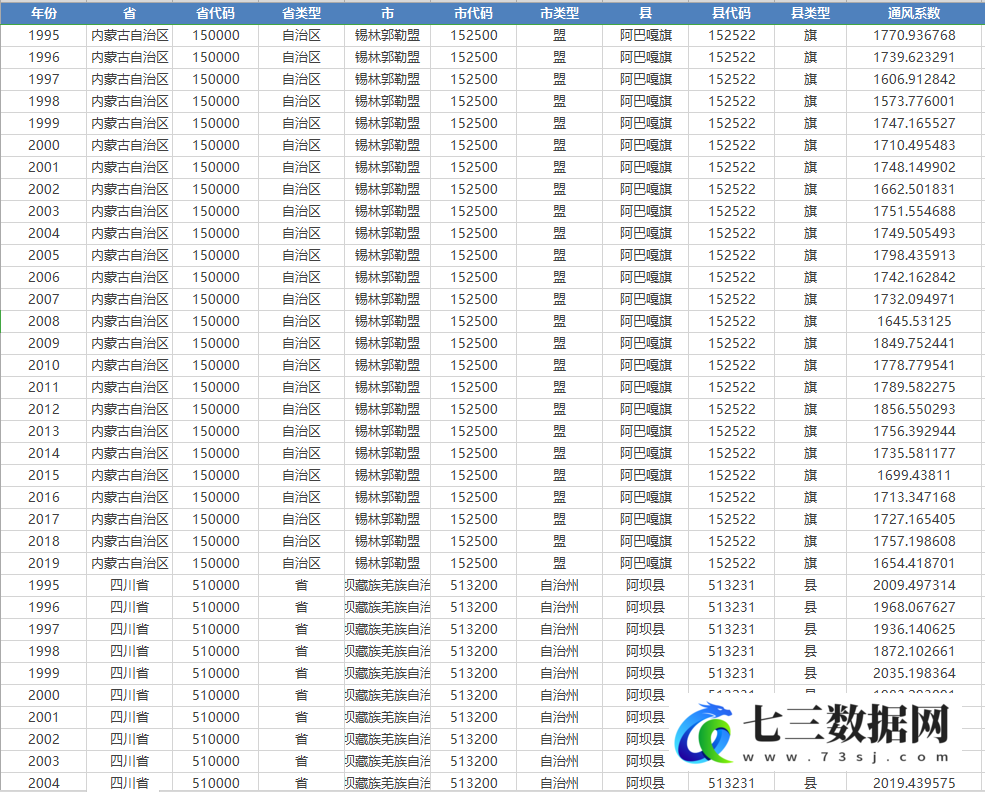This screenshot has width=985, height=792.
Task: Click 自治州 in the 2002 row
Action: tap(560, 739)
